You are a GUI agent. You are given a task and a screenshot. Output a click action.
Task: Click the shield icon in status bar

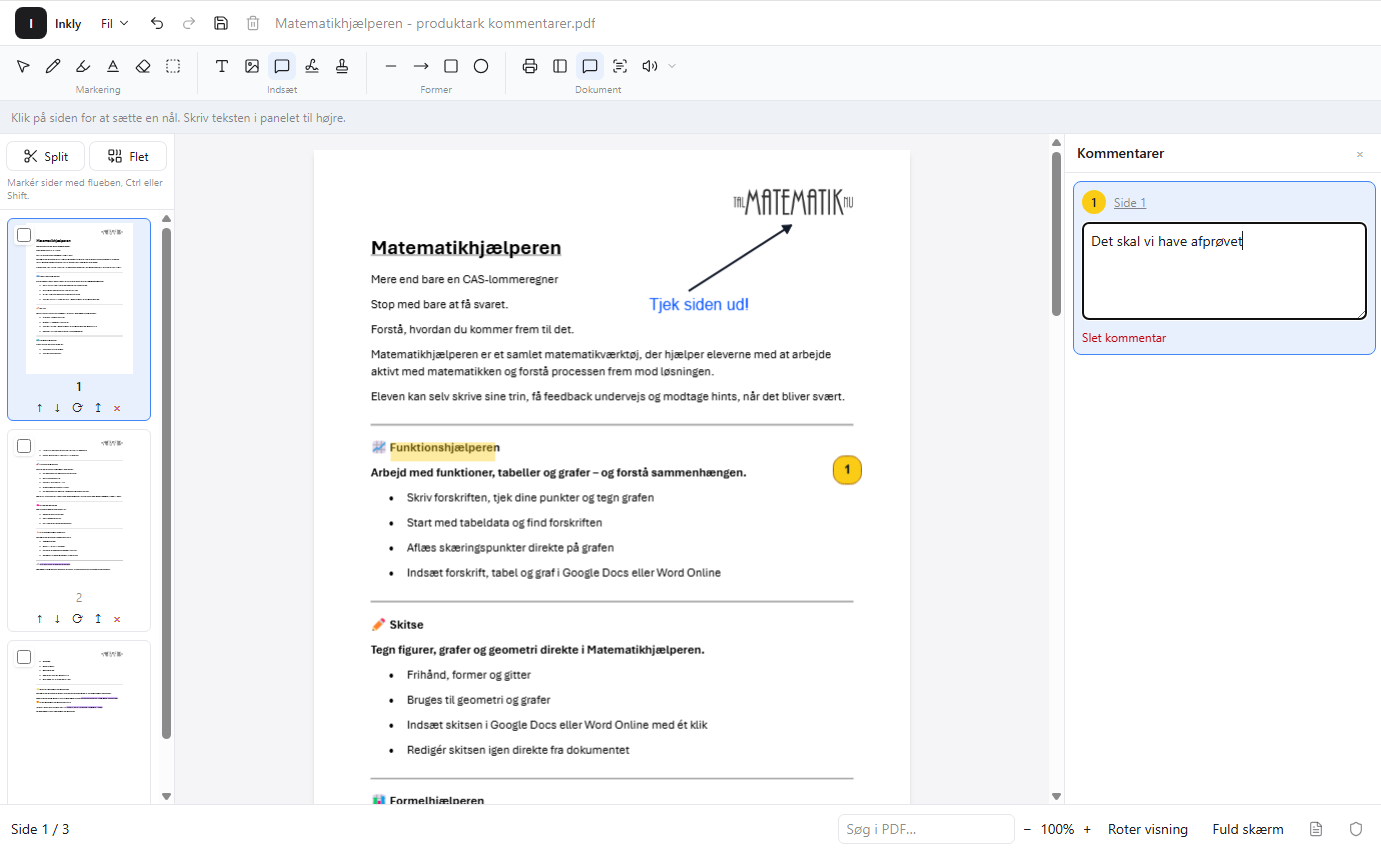coord(1356,829)
